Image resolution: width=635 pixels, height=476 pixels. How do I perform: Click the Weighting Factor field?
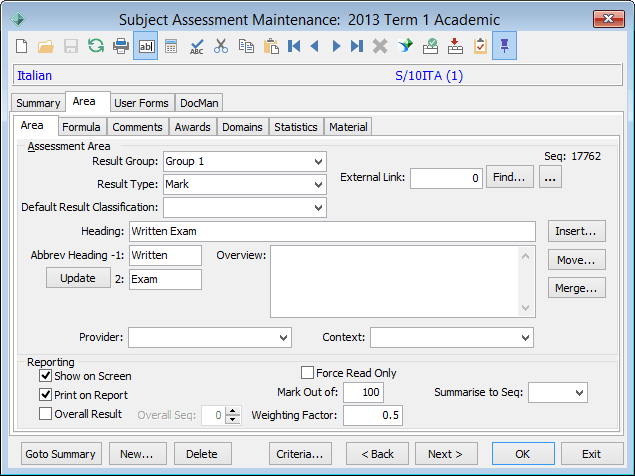click(x=373, y=415)
